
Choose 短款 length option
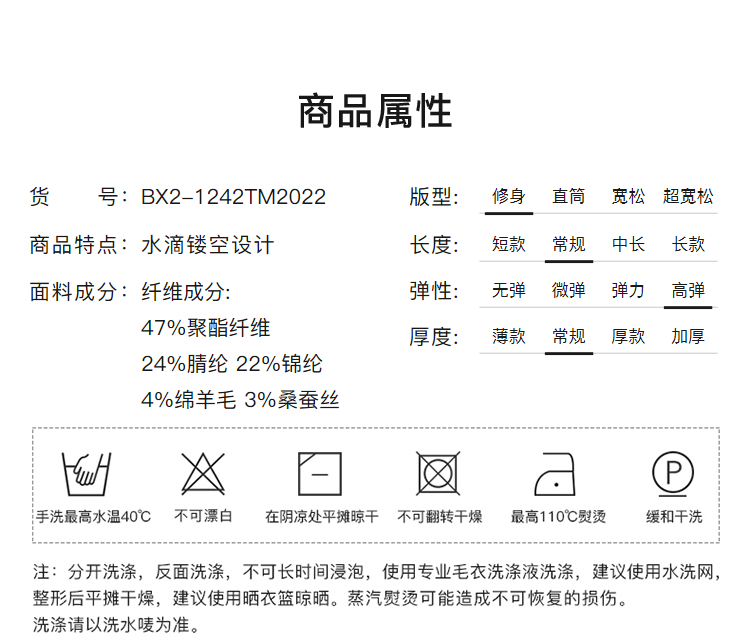(508, 244)
